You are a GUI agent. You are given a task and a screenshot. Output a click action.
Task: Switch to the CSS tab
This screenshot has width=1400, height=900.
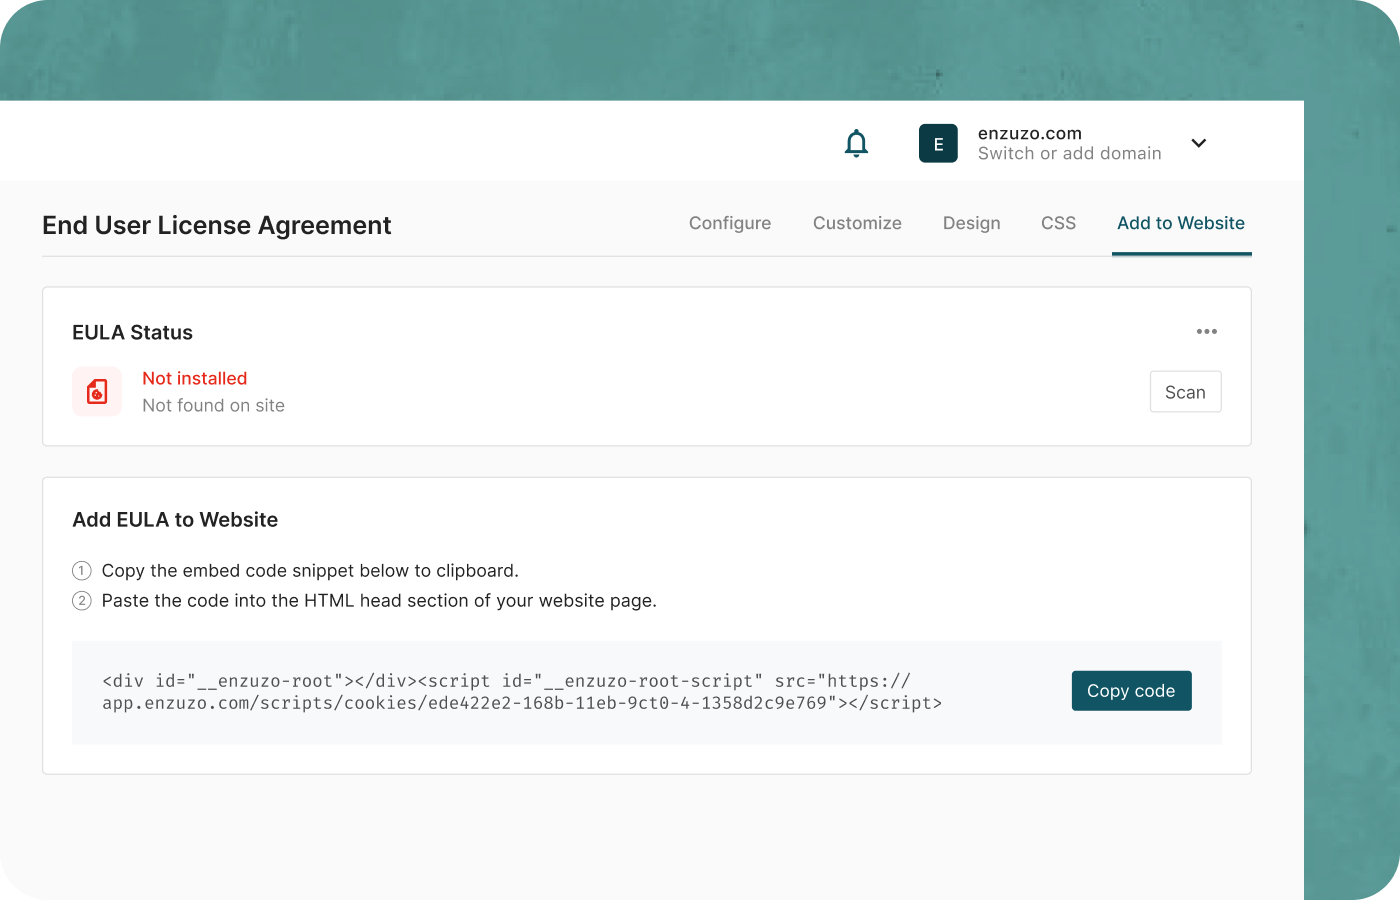(x=1058, y=223)
